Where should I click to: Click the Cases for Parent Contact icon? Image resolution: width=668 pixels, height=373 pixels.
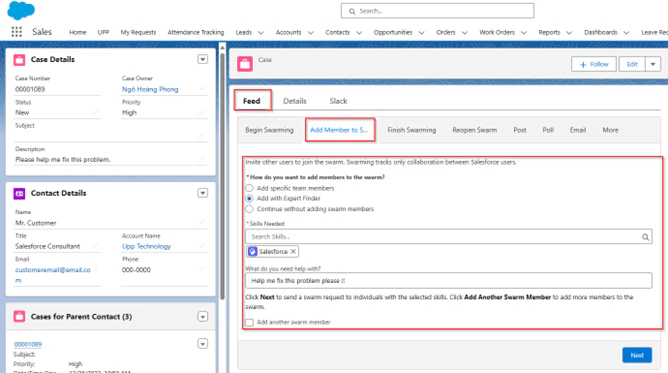tap(19, 316)
